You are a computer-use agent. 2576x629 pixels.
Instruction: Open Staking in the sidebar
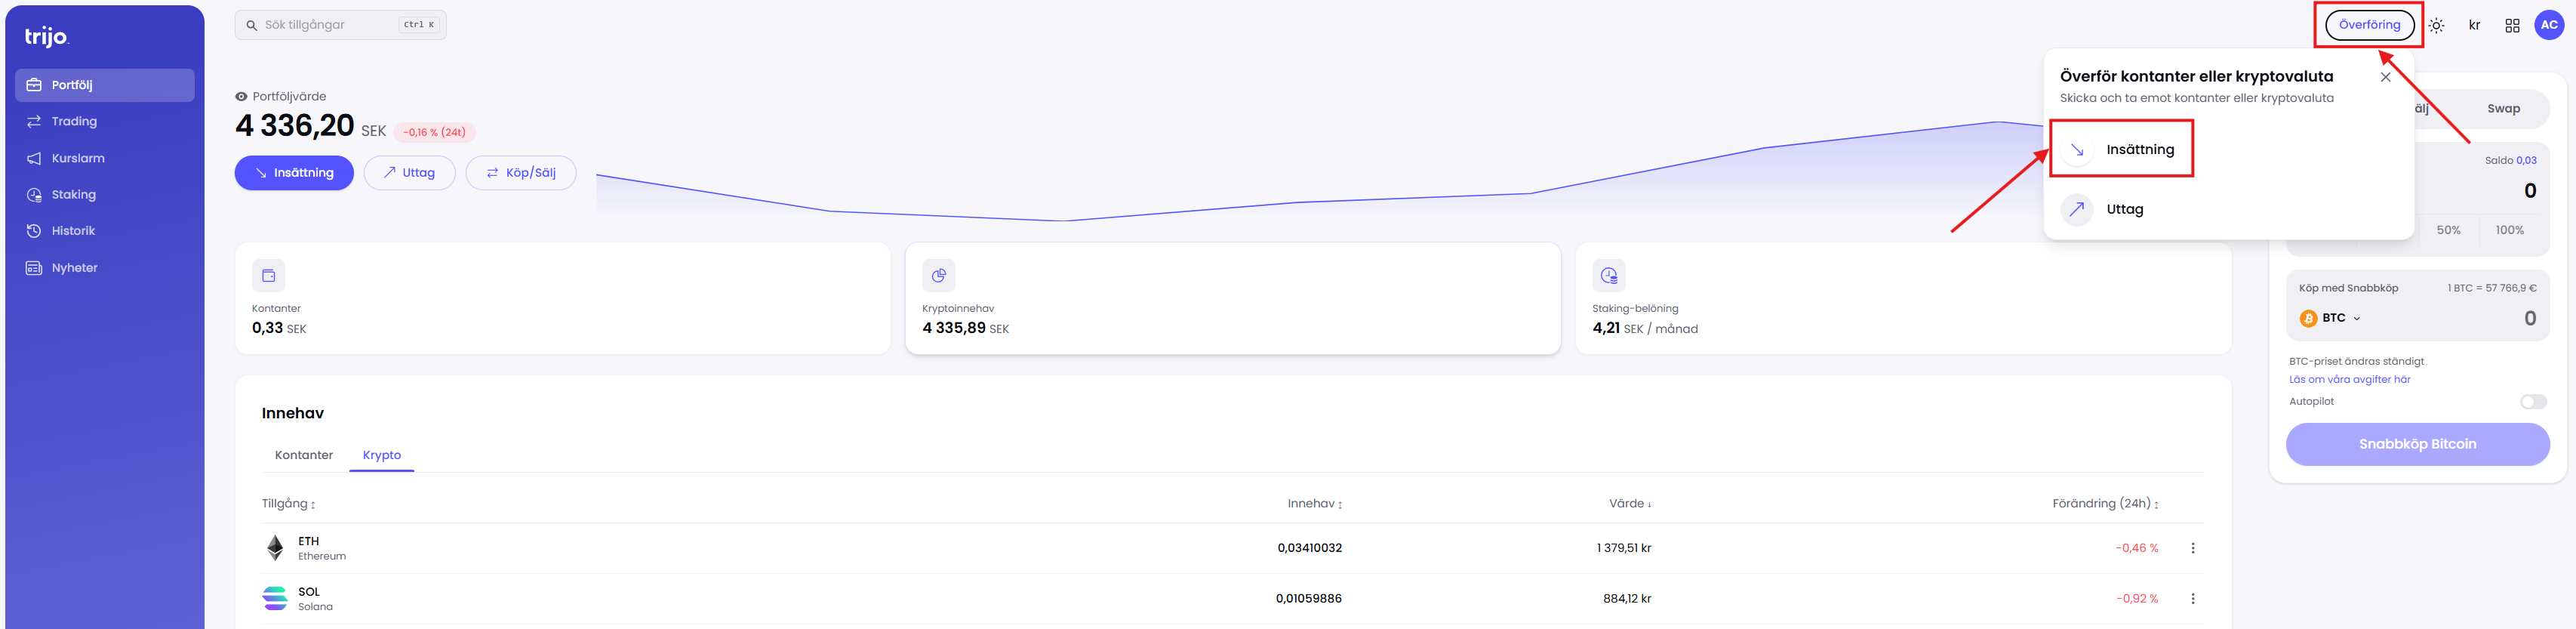105,195
